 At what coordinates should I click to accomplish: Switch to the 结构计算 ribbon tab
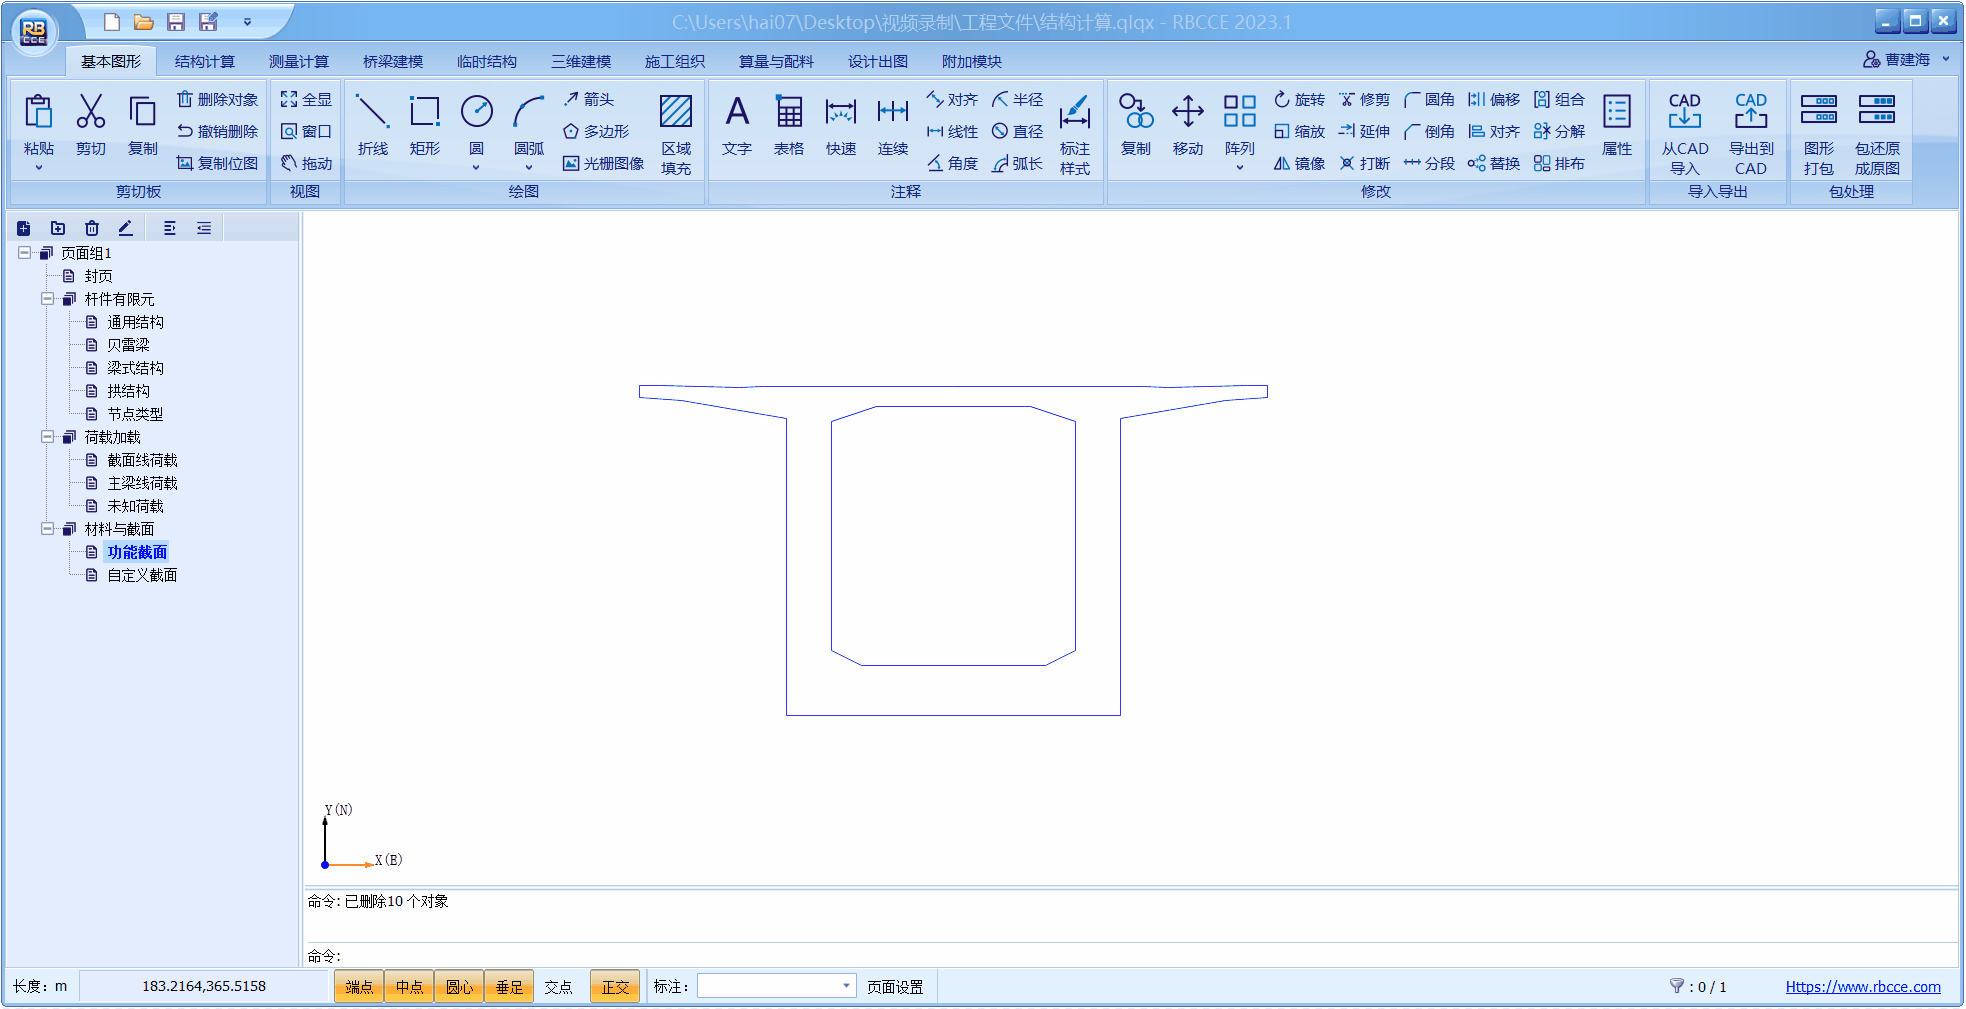(204, 61)
